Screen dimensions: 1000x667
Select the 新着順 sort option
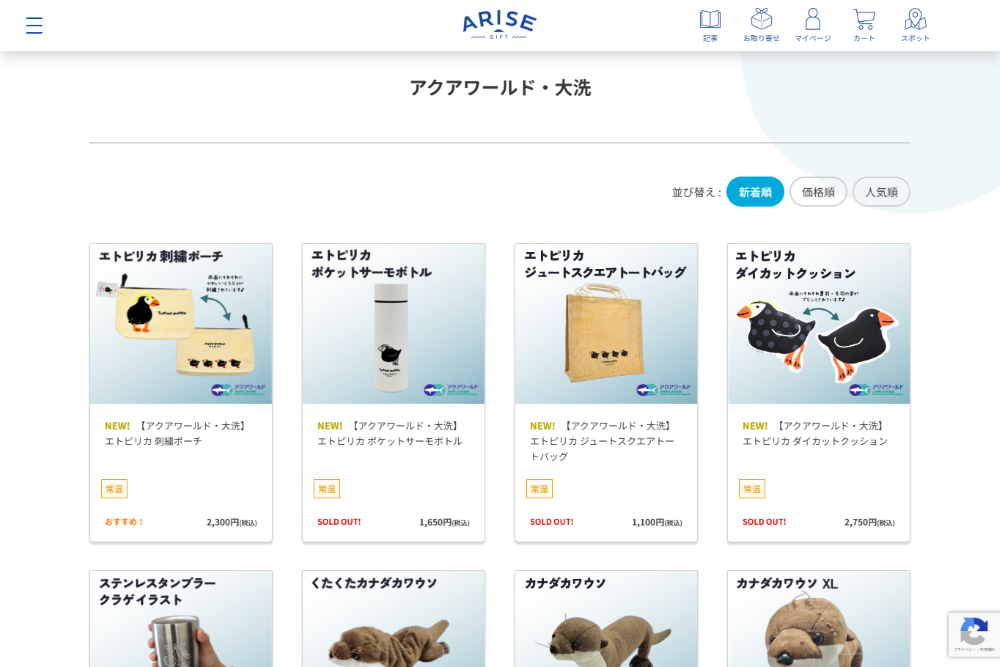pos(755,191)
